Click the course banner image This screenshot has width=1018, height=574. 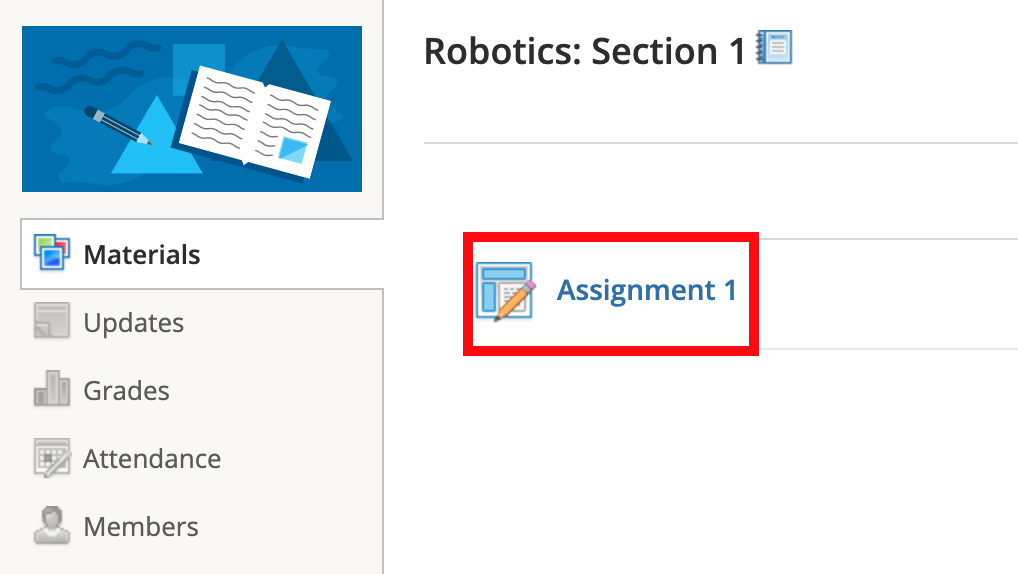click(x=192, y=108)
